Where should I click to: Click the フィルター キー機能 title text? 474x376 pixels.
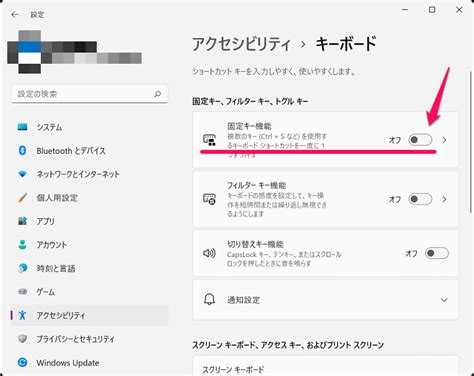[256, 185]
